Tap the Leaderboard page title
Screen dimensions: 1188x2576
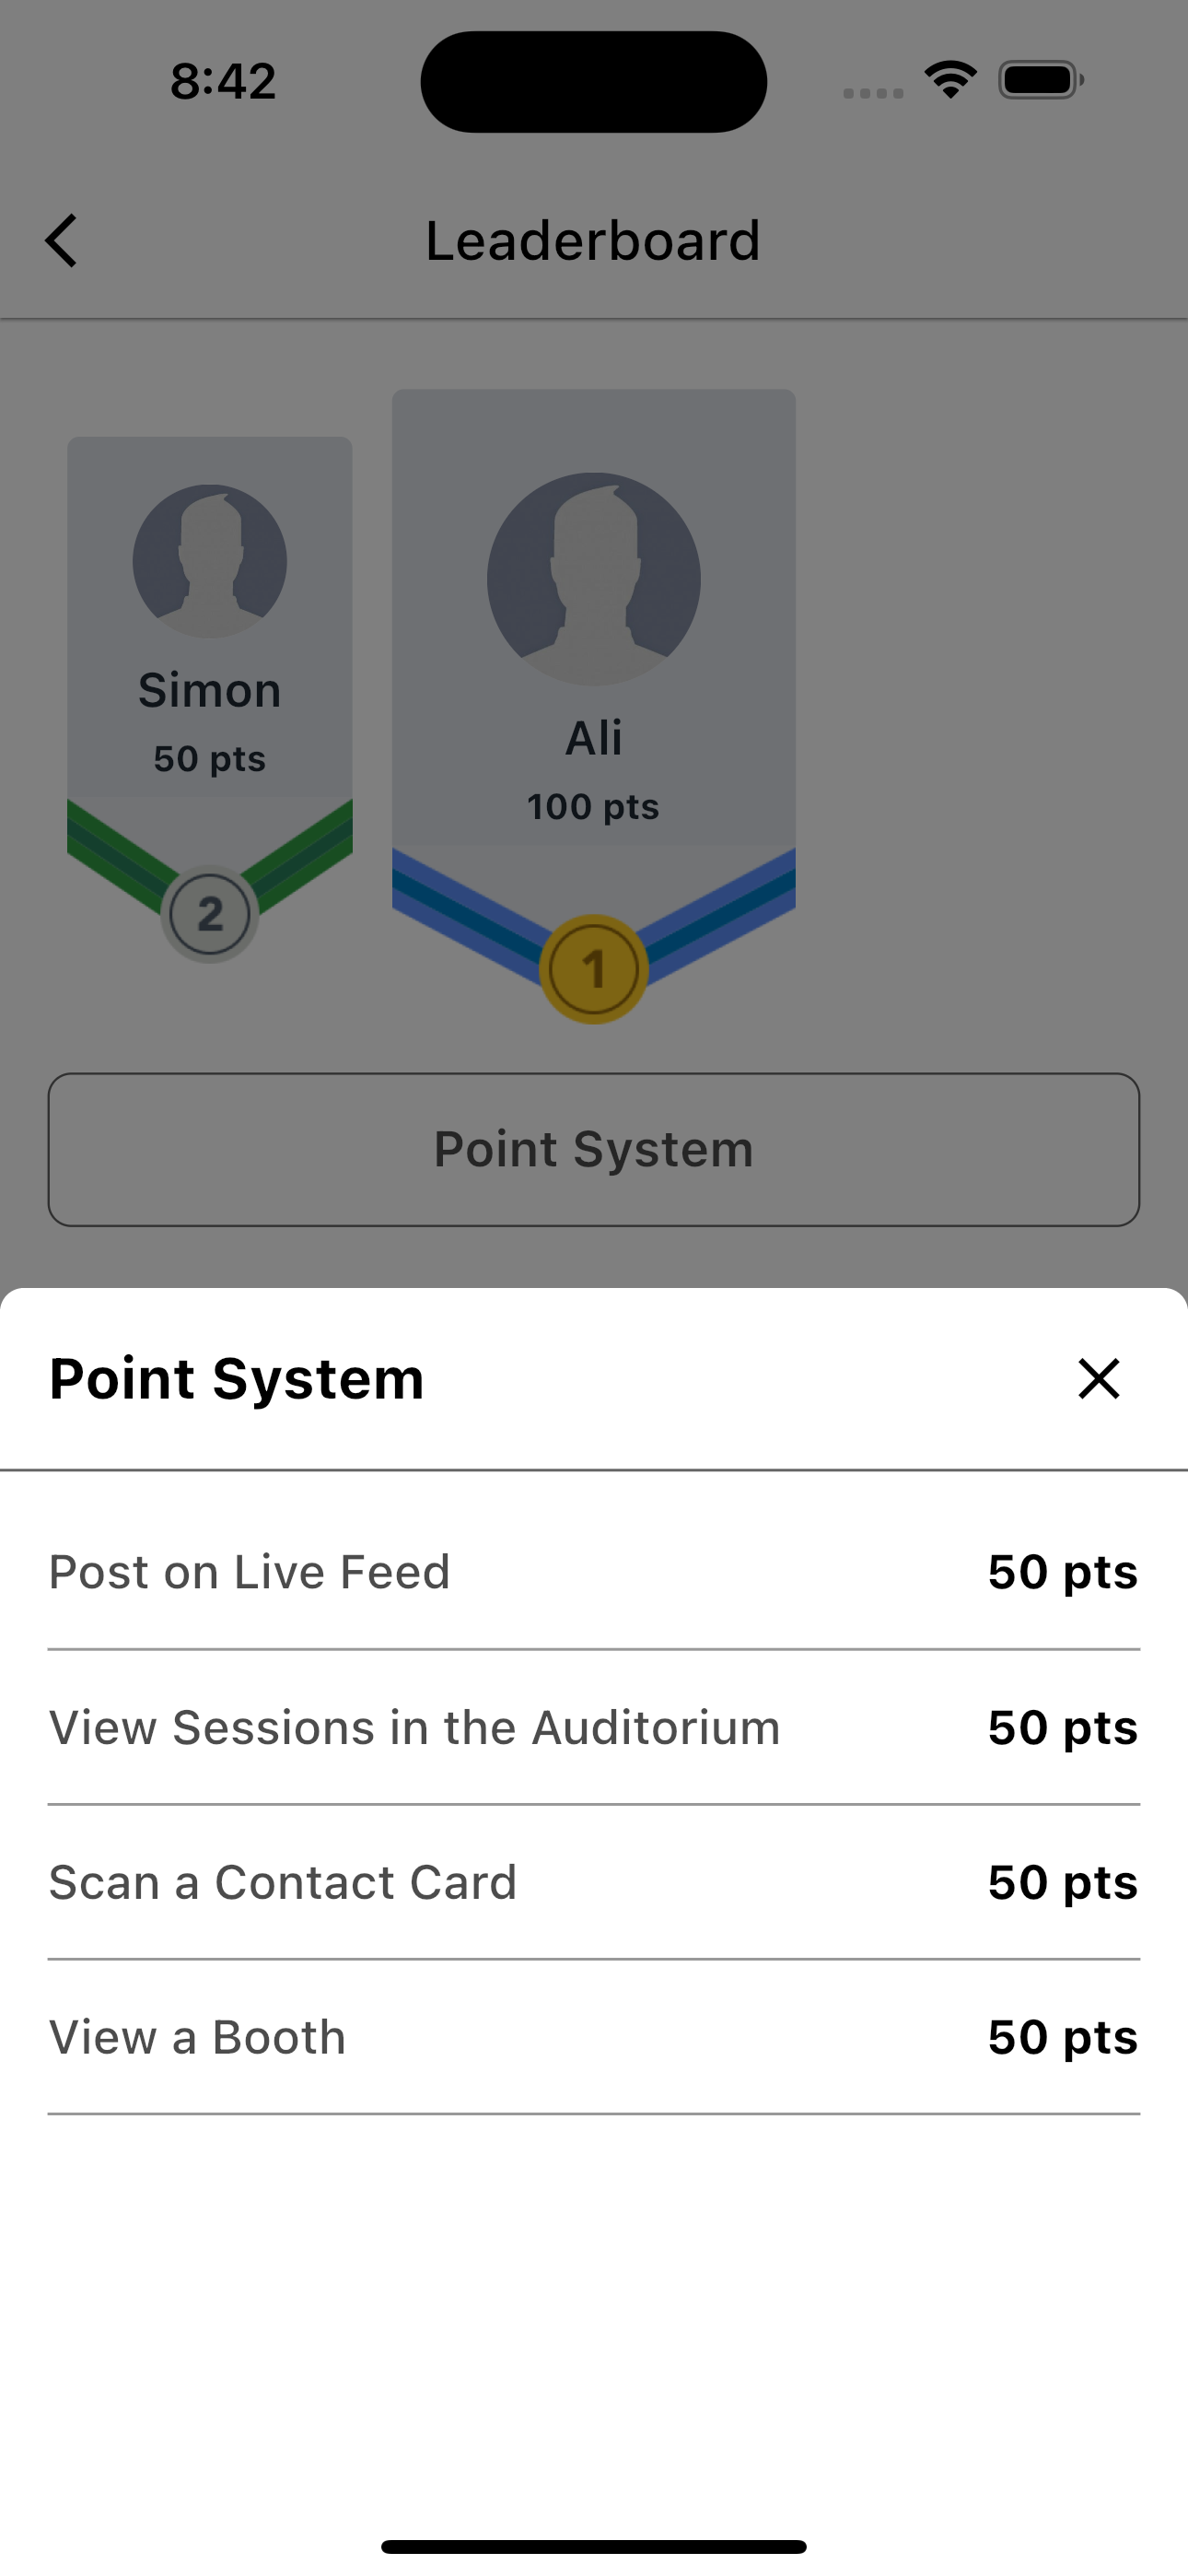[x=594, y=241]
